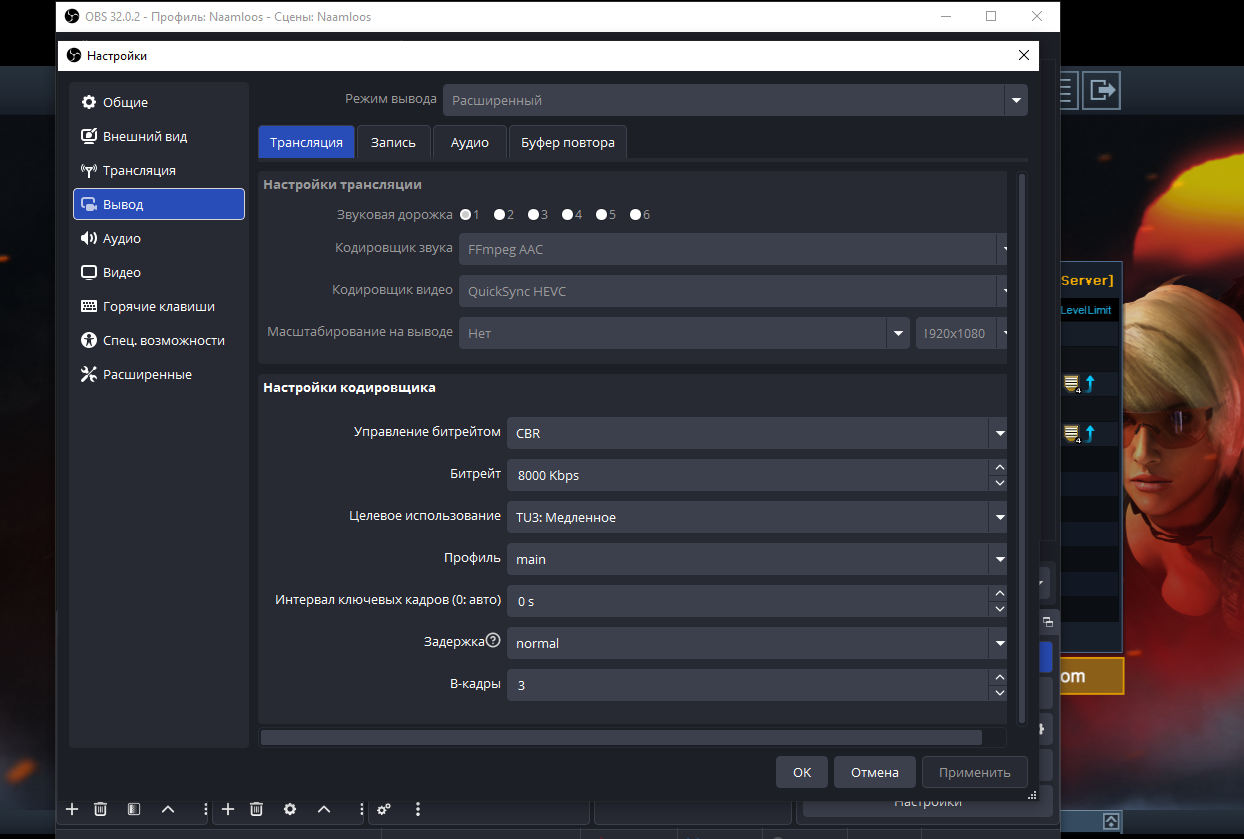This screenshot has height=839, width=1244.
Task: Open the Кодировщик звука FFmpeg AAC dropdown
Action: point(732,249)
